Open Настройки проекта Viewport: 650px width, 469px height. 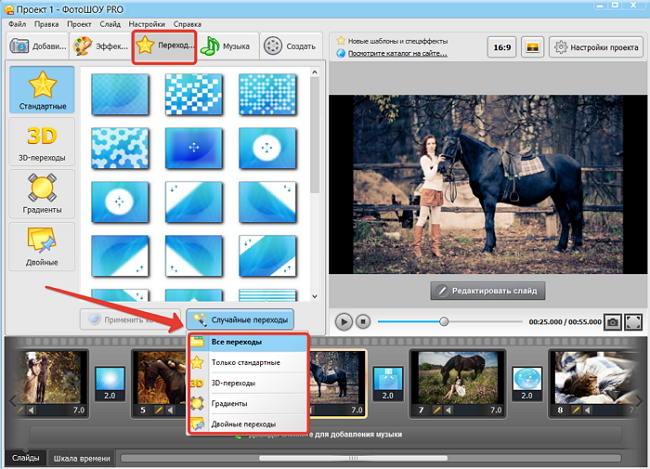click(597, 47)
